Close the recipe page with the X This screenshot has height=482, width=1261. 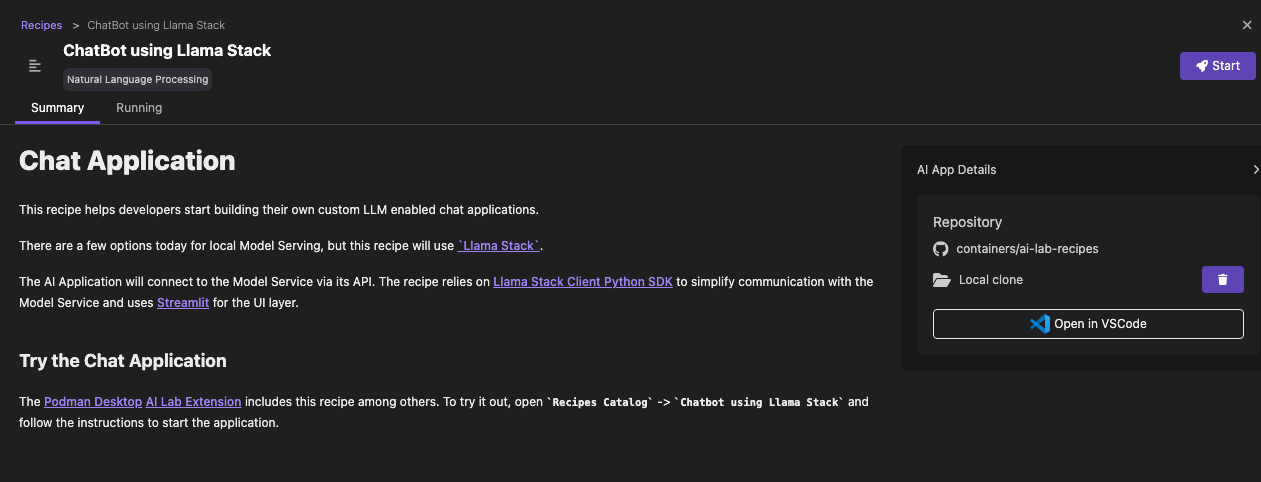pos(1247,25)
